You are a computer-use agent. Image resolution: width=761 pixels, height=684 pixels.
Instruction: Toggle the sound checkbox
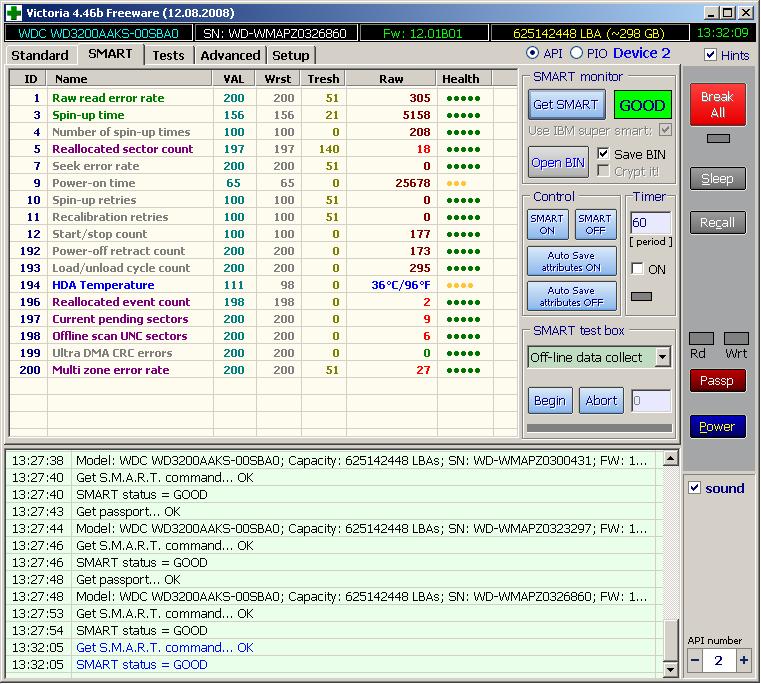pyautogui.click(x=695, y=488)
